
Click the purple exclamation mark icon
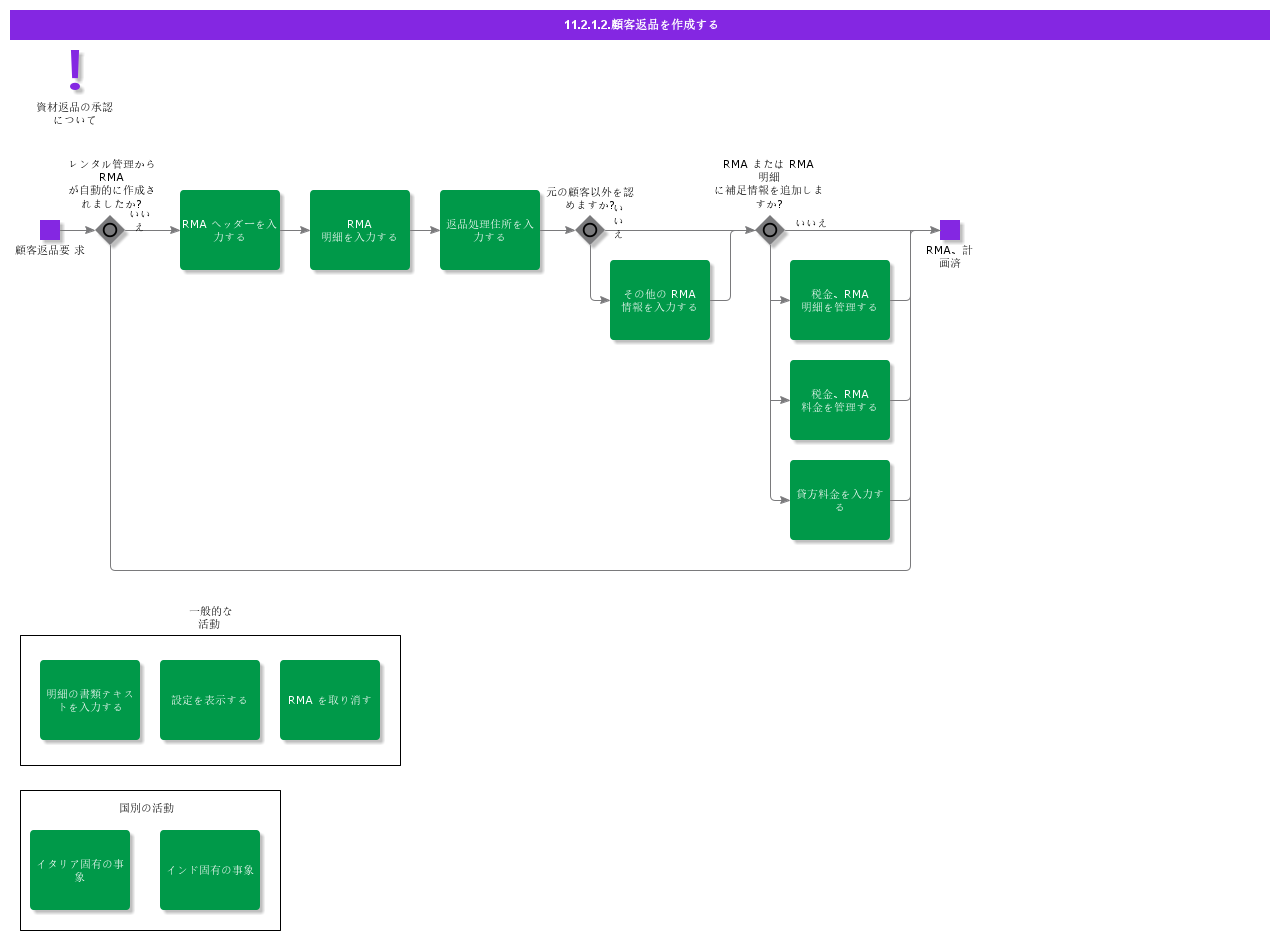75,70
